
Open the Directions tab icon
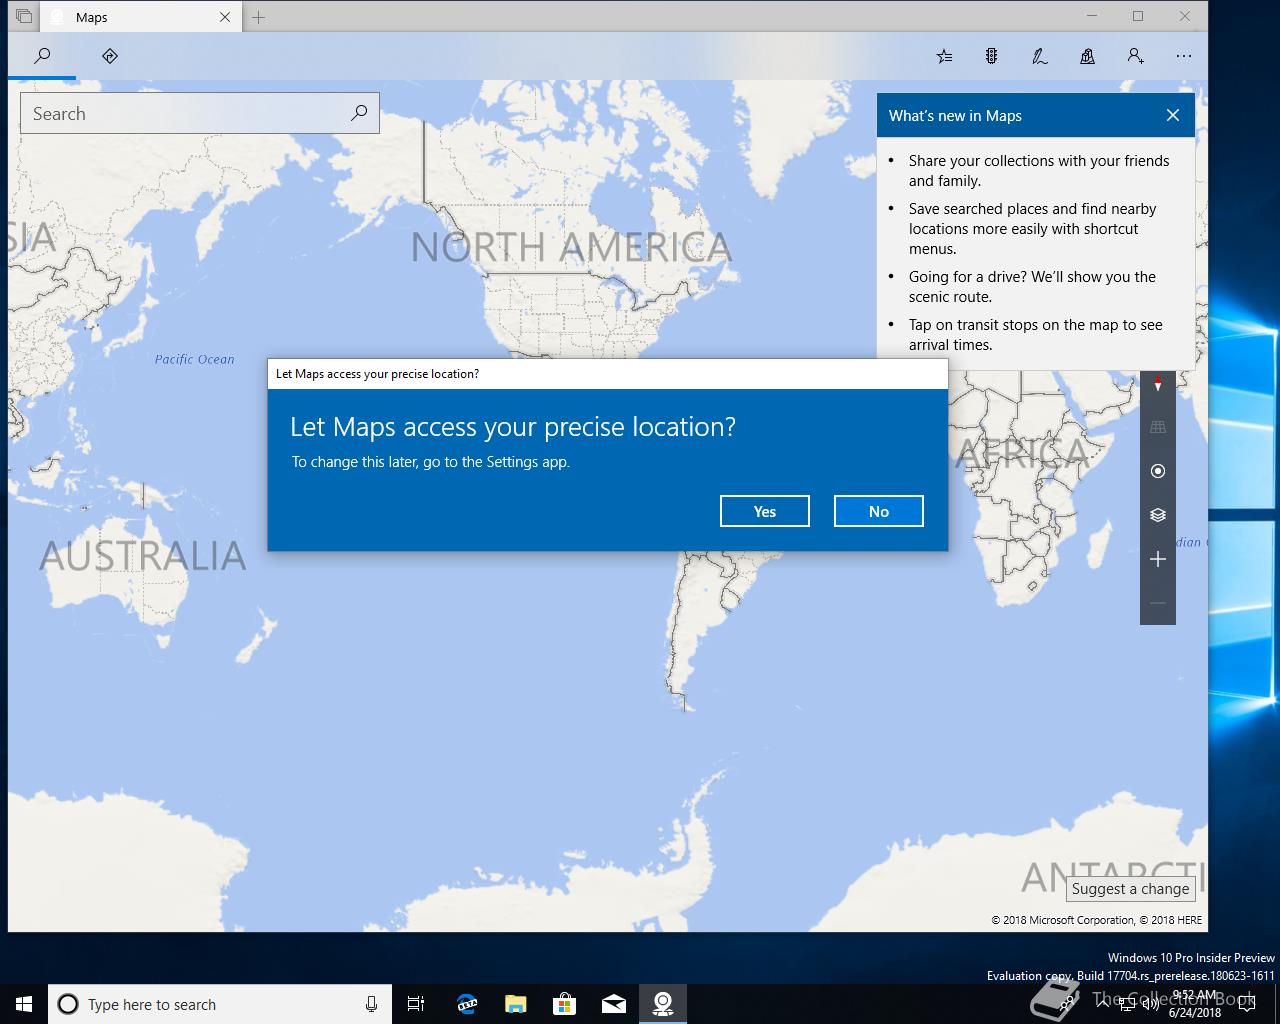tap(110, 56)
